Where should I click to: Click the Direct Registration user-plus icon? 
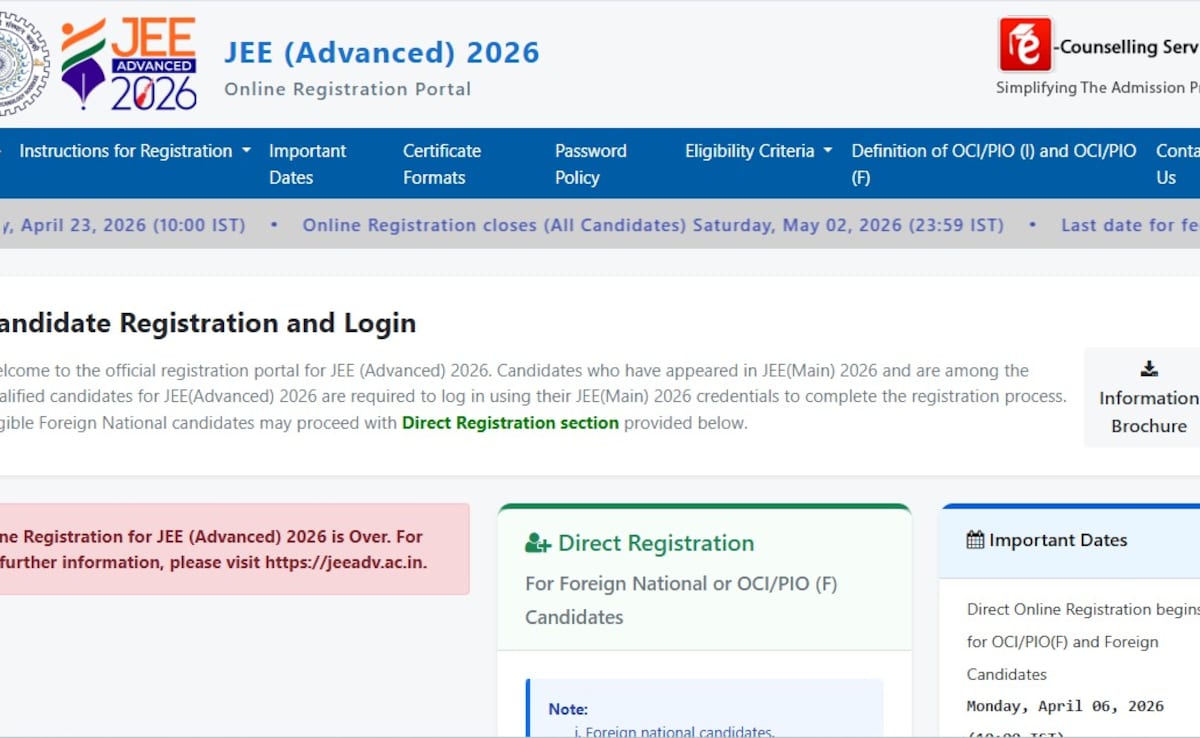tap(538, 543)
